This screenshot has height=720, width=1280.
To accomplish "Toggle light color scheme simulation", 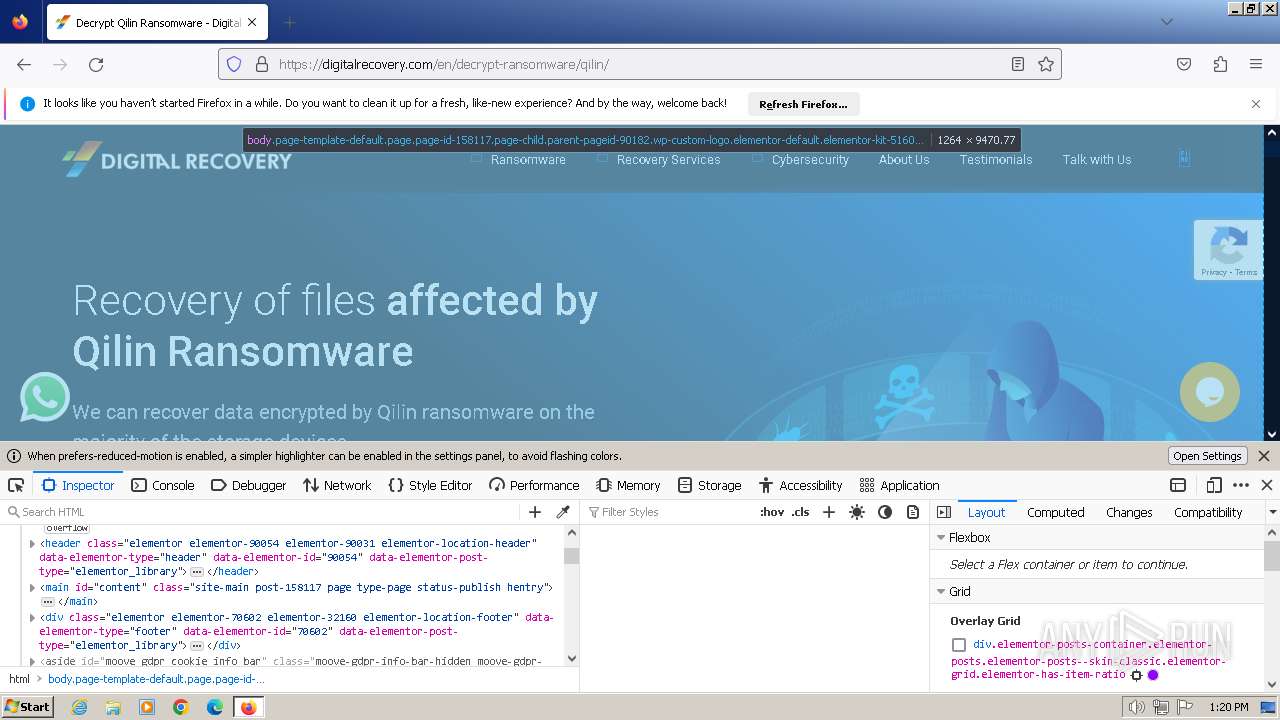I will tap(857, 512).
